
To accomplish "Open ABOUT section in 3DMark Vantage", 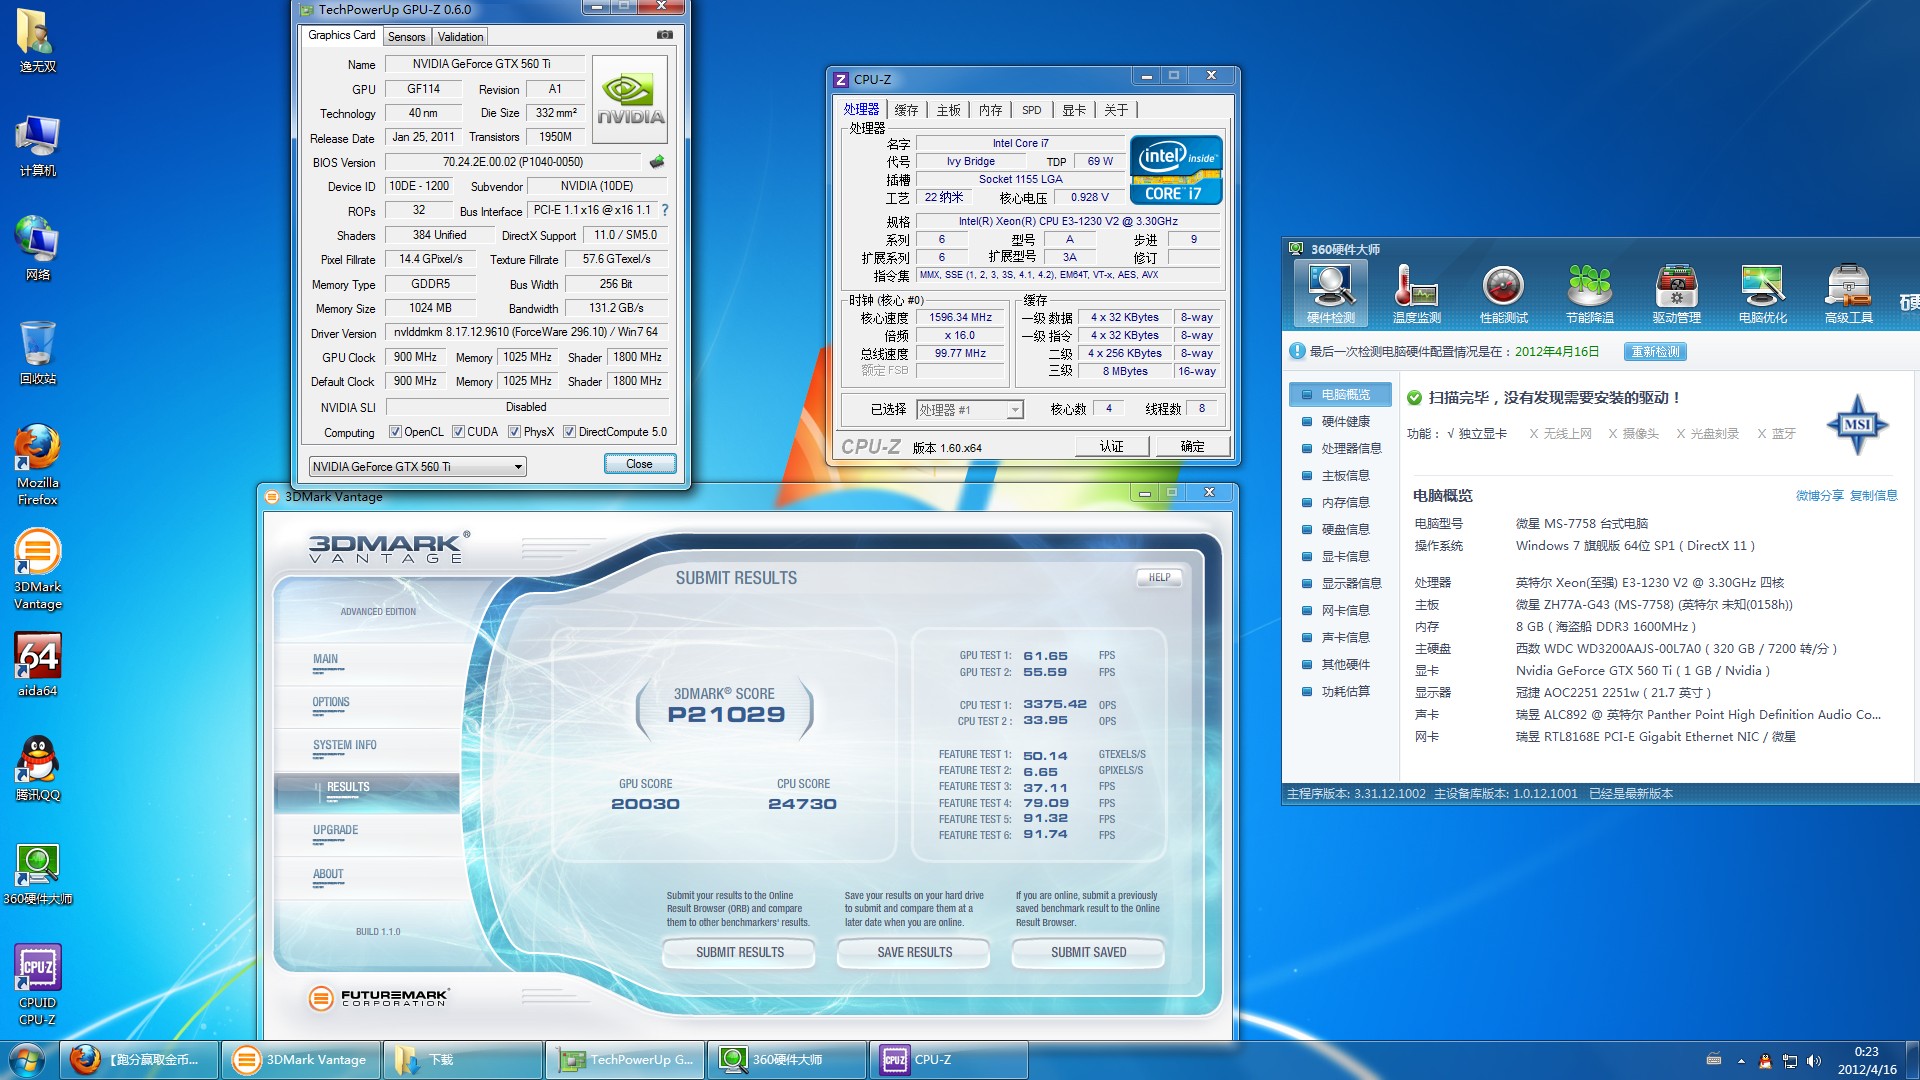I will 328,875.
